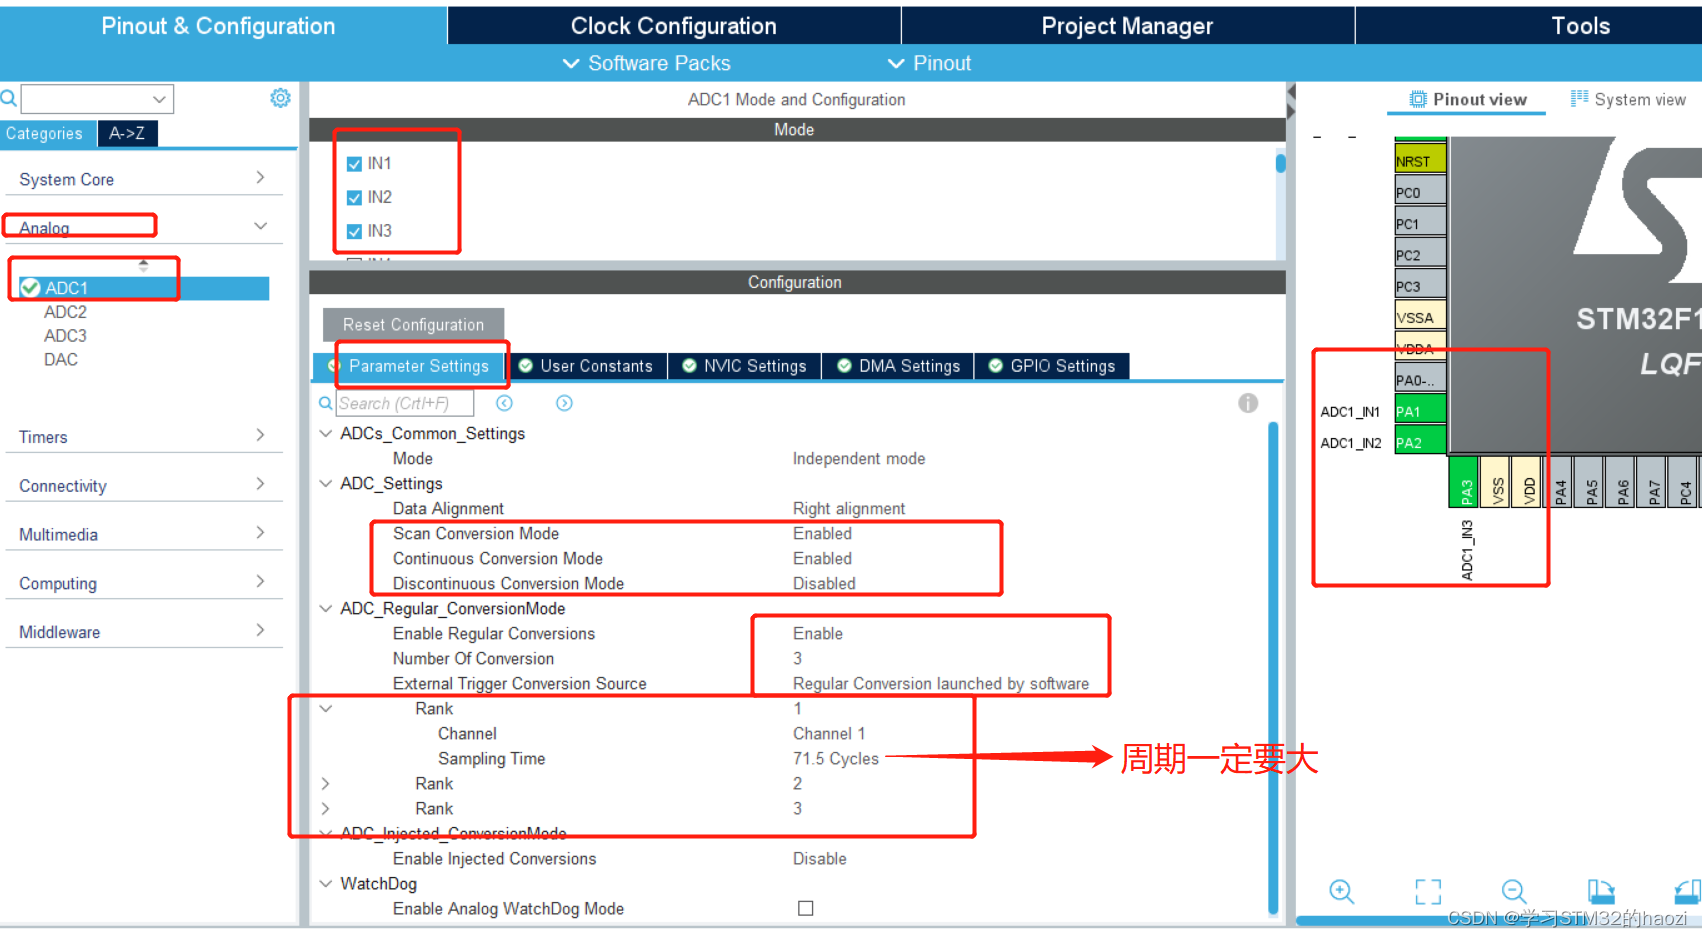This screenshot has width=1702, height=937.
Task: Go to previous search result arrow
Action: pos(505,403)
